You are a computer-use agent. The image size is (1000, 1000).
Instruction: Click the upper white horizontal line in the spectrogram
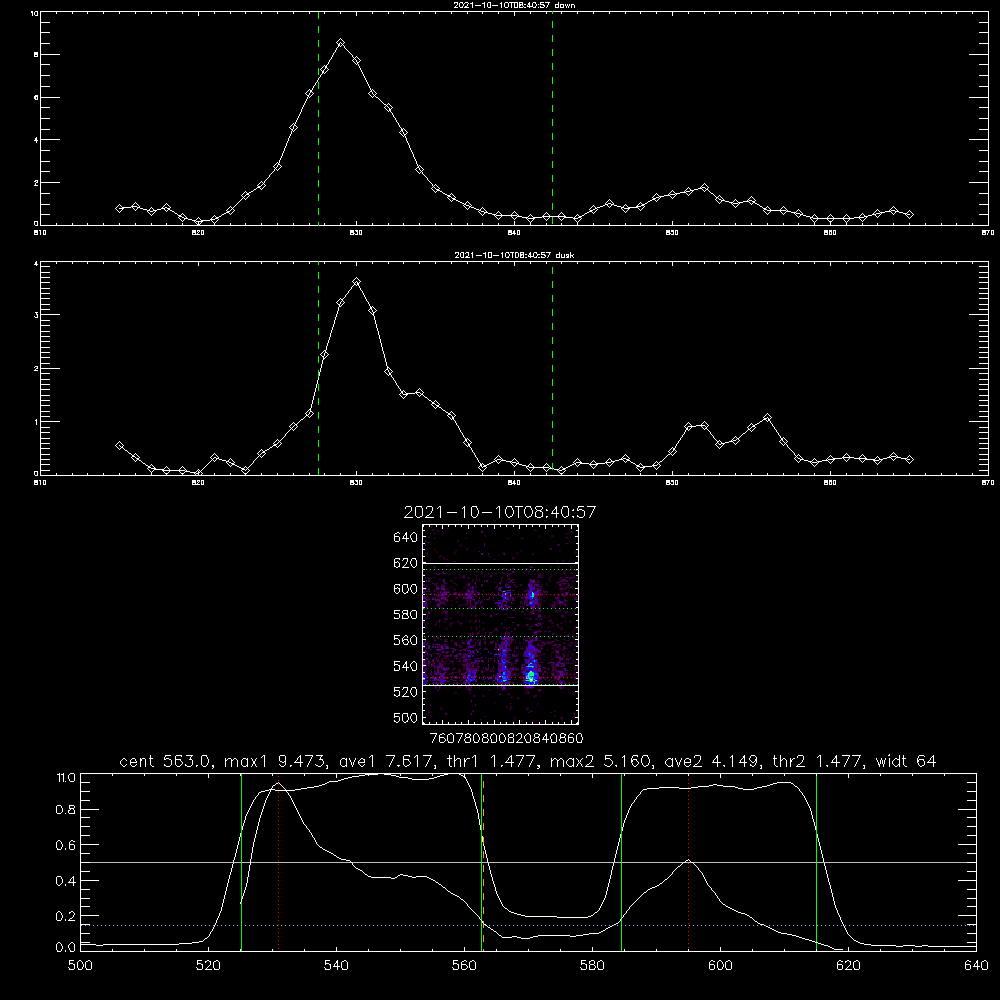(x=501, y=563)
